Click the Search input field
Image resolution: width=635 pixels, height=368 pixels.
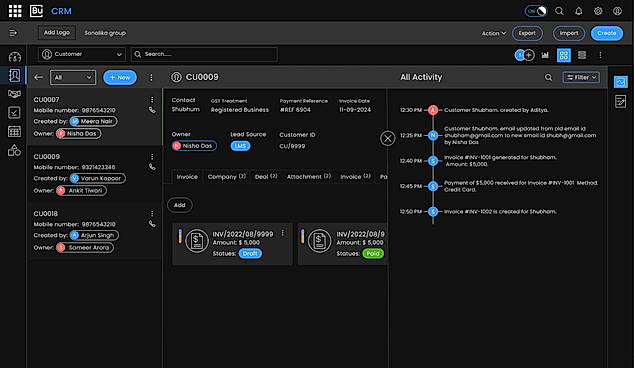tap(204, 54)
